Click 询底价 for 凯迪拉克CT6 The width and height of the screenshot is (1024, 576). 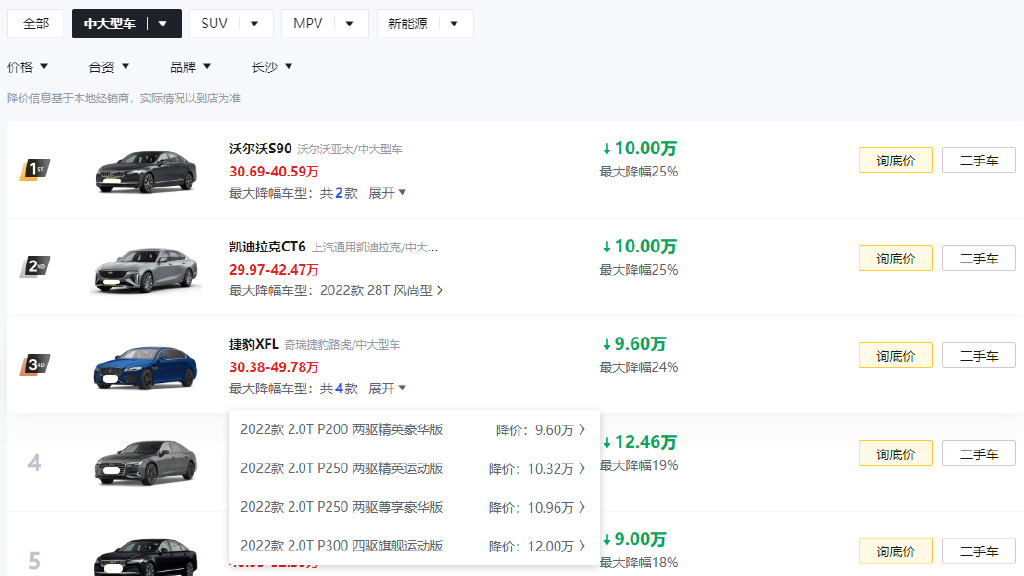point(895,258)
